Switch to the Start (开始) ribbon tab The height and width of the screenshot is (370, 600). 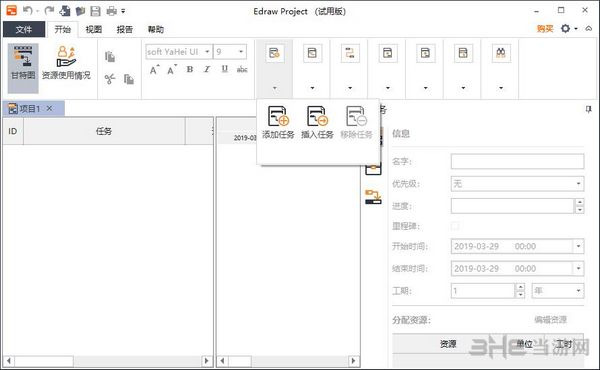click(x=62, y=29)
